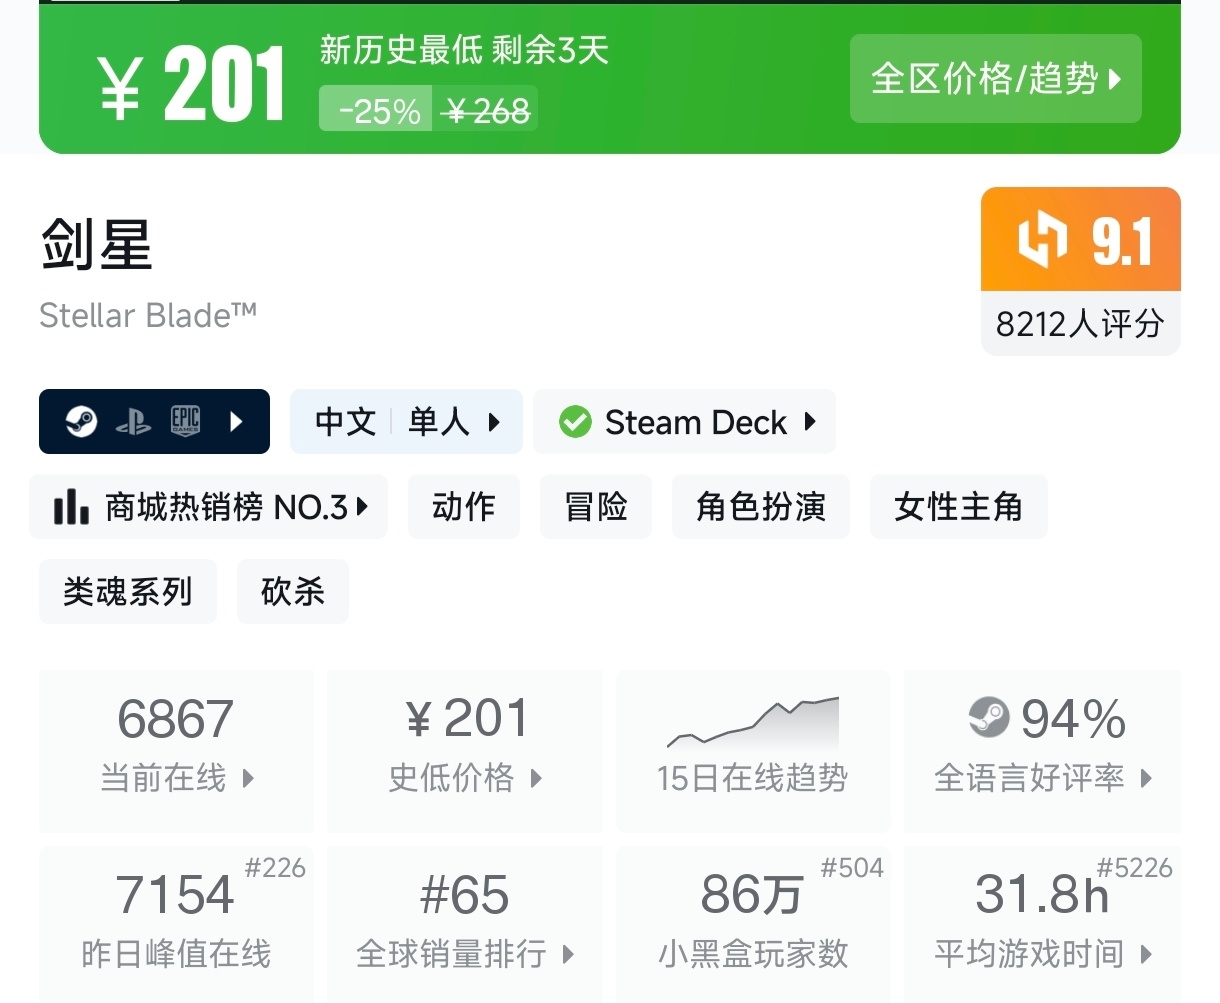Select the 动作 genre tag
The height and width of the screenshot is (1003, 1220).
464,507
